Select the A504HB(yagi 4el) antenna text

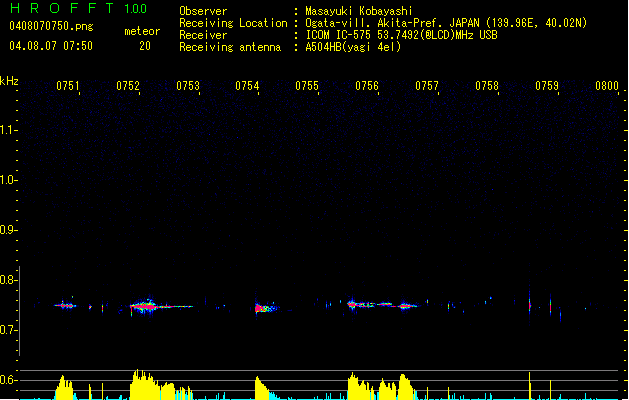[353, 47]
